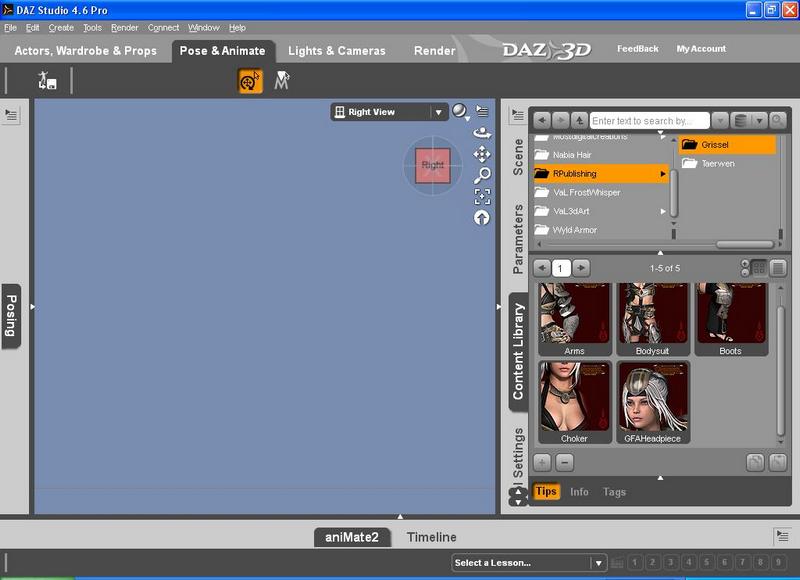Click the navigate up folder icon
This screenshot has width=800, height=580.
tap(579, 121)
